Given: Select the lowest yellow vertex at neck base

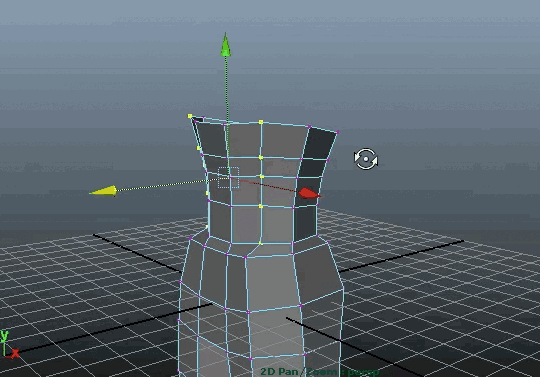Looking at the screenshot, I should click(x=261, y=243).
